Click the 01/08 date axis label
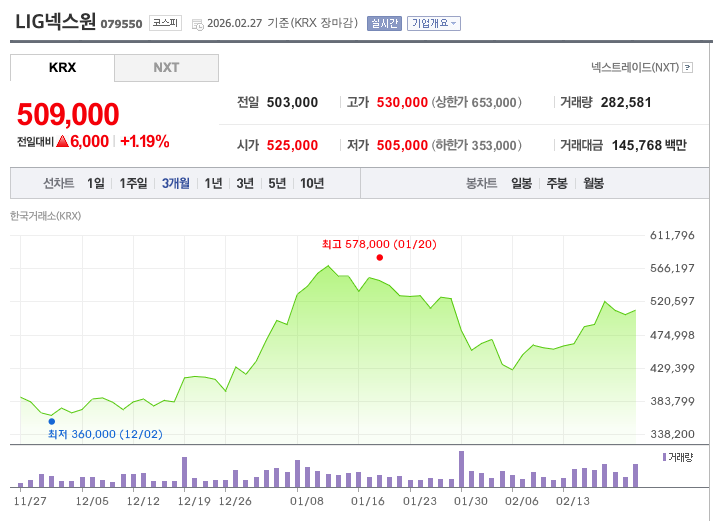This screenshot has width=713, height=521. [x=307, y=501]
